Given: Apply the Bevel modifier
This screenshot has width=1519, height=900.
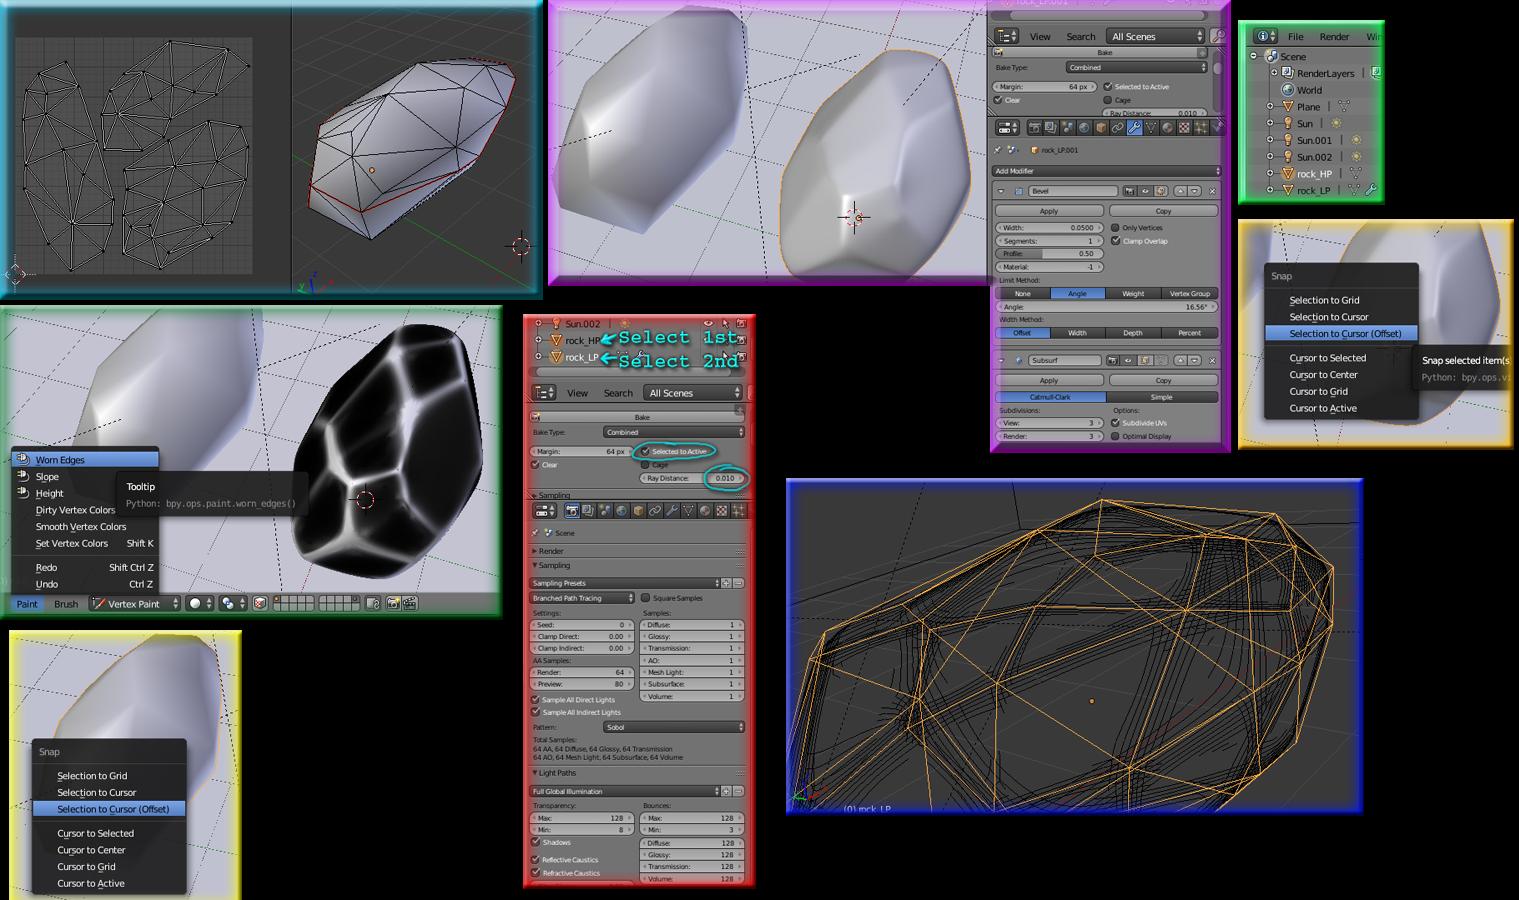Looking at the screenshot, I should (x=1049, y=211).
